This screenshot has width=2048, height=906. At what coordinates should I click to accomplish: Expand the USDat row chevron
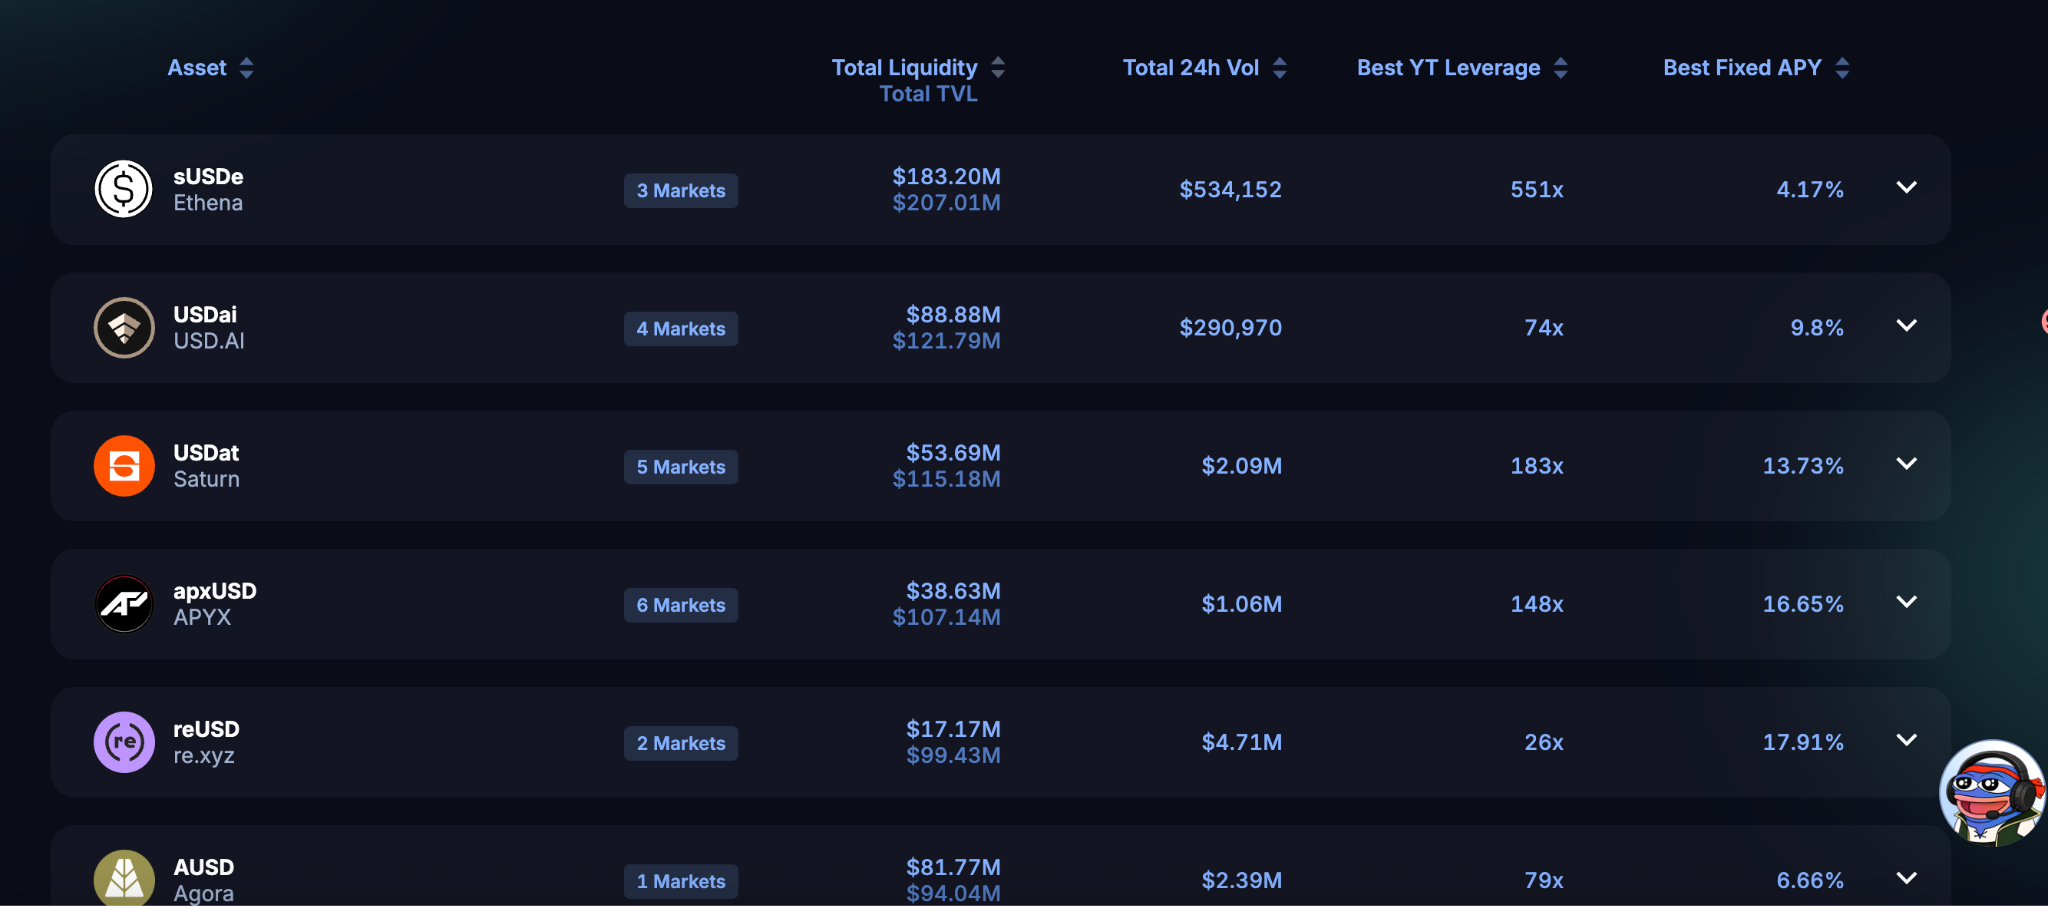(x=1907, y=464)
